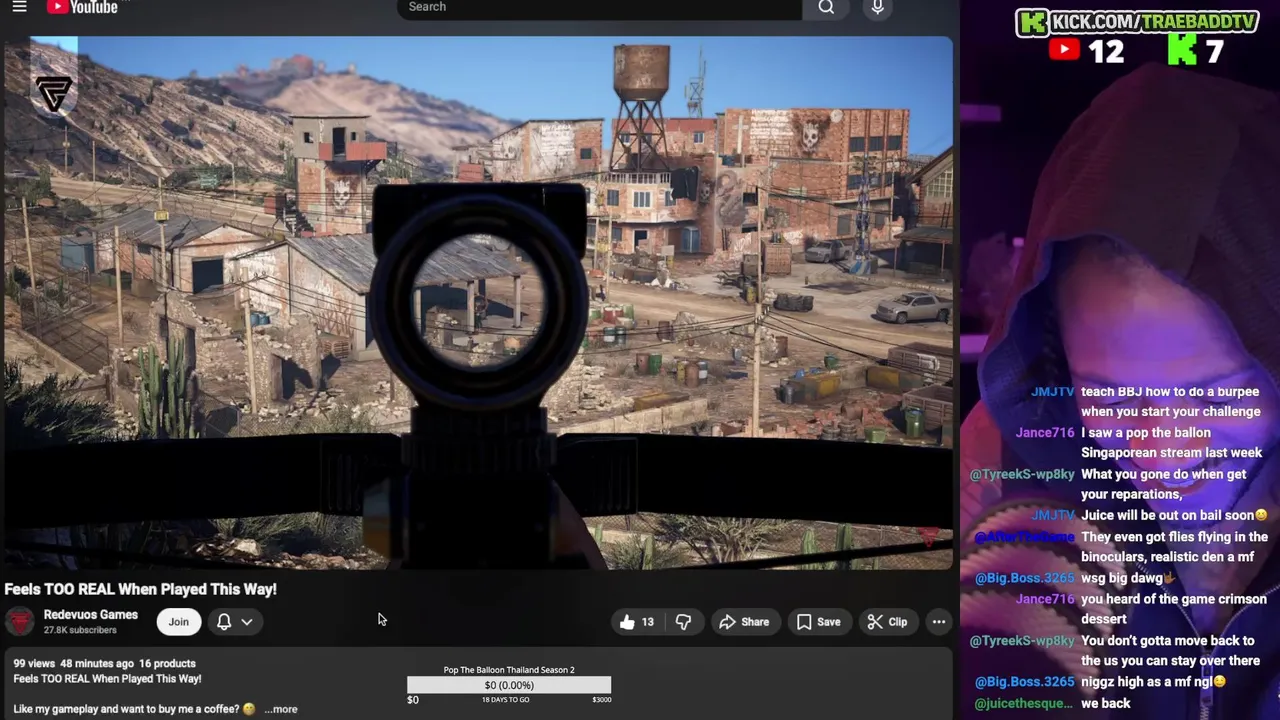
Task: Click chat message 'we back'
Action: point(1105,703)
